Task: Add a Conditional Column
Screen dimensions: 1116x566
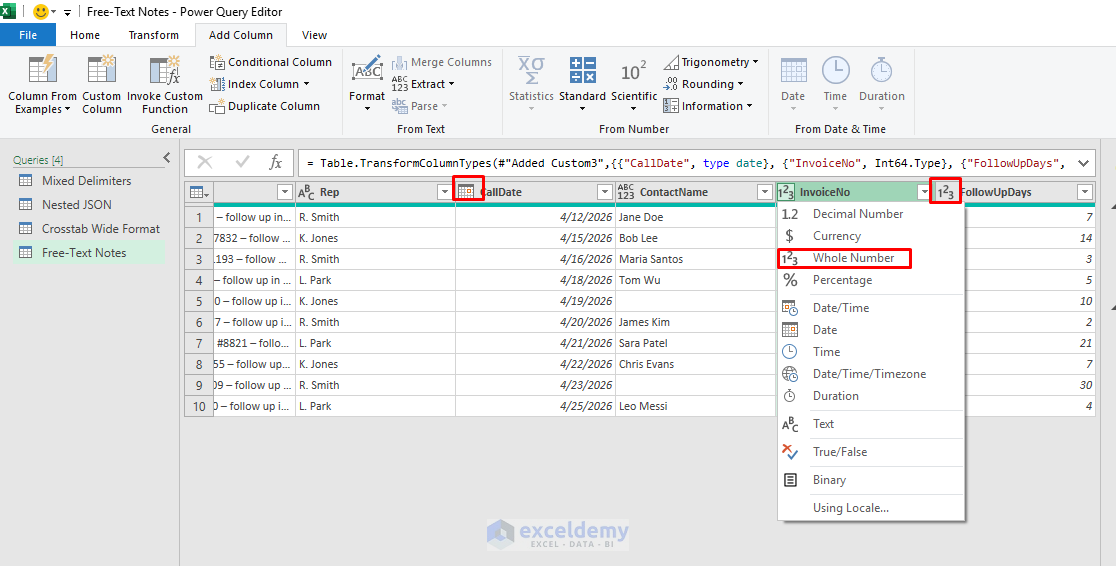Action: [x=270, y=62]
